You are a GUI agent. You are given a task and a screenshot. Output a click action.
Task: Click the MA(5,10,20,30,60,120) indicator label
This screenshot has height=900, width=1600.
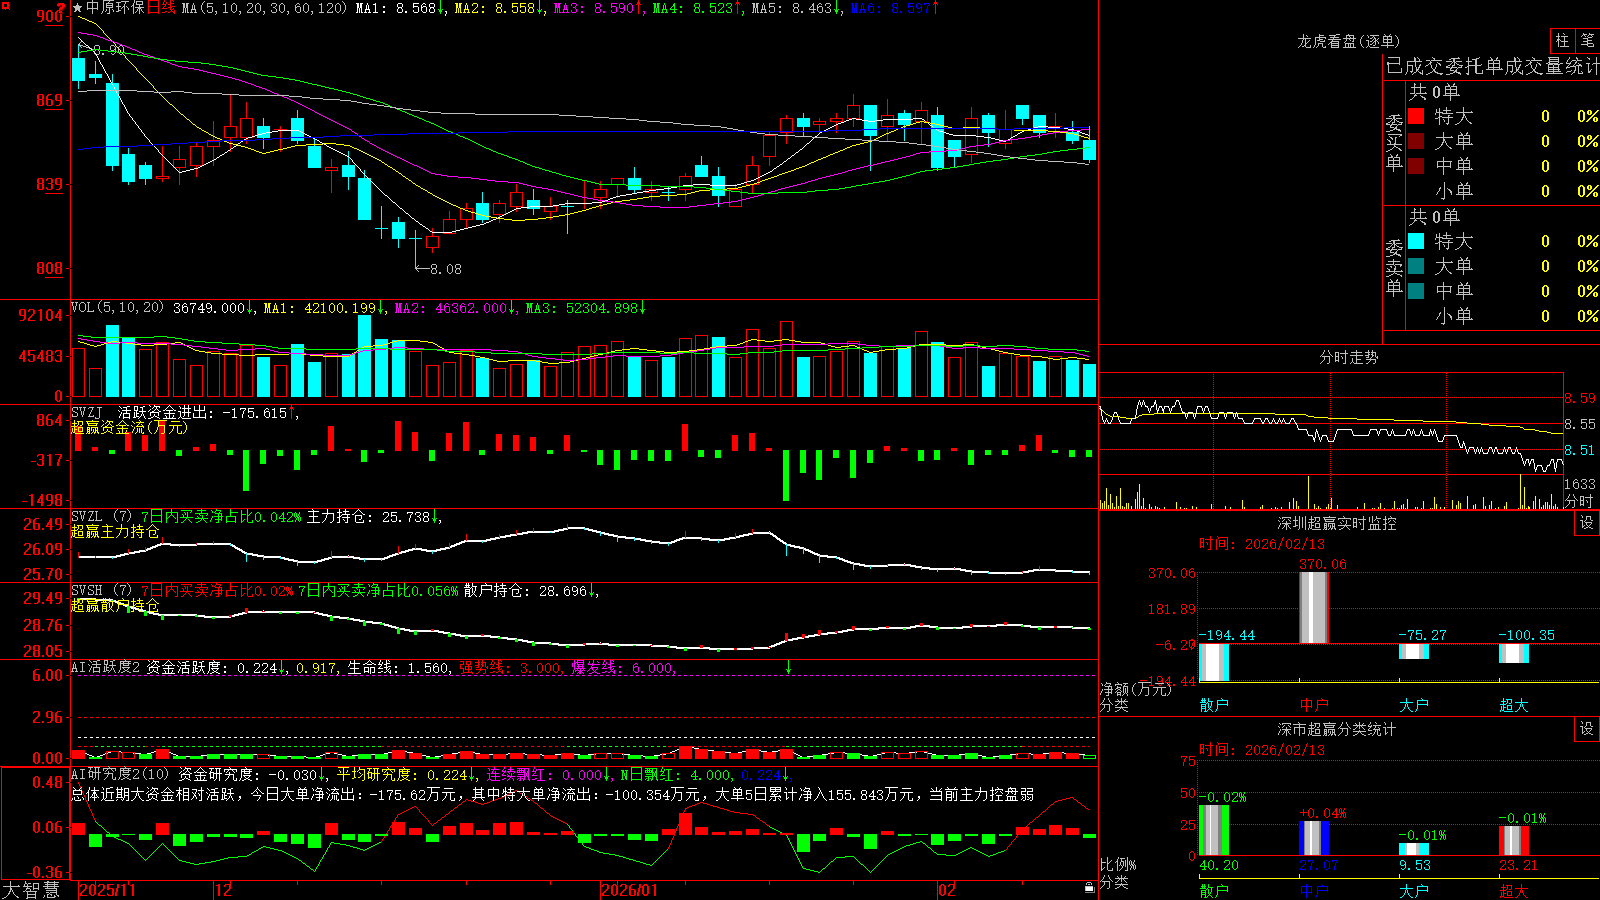[264, 8]
